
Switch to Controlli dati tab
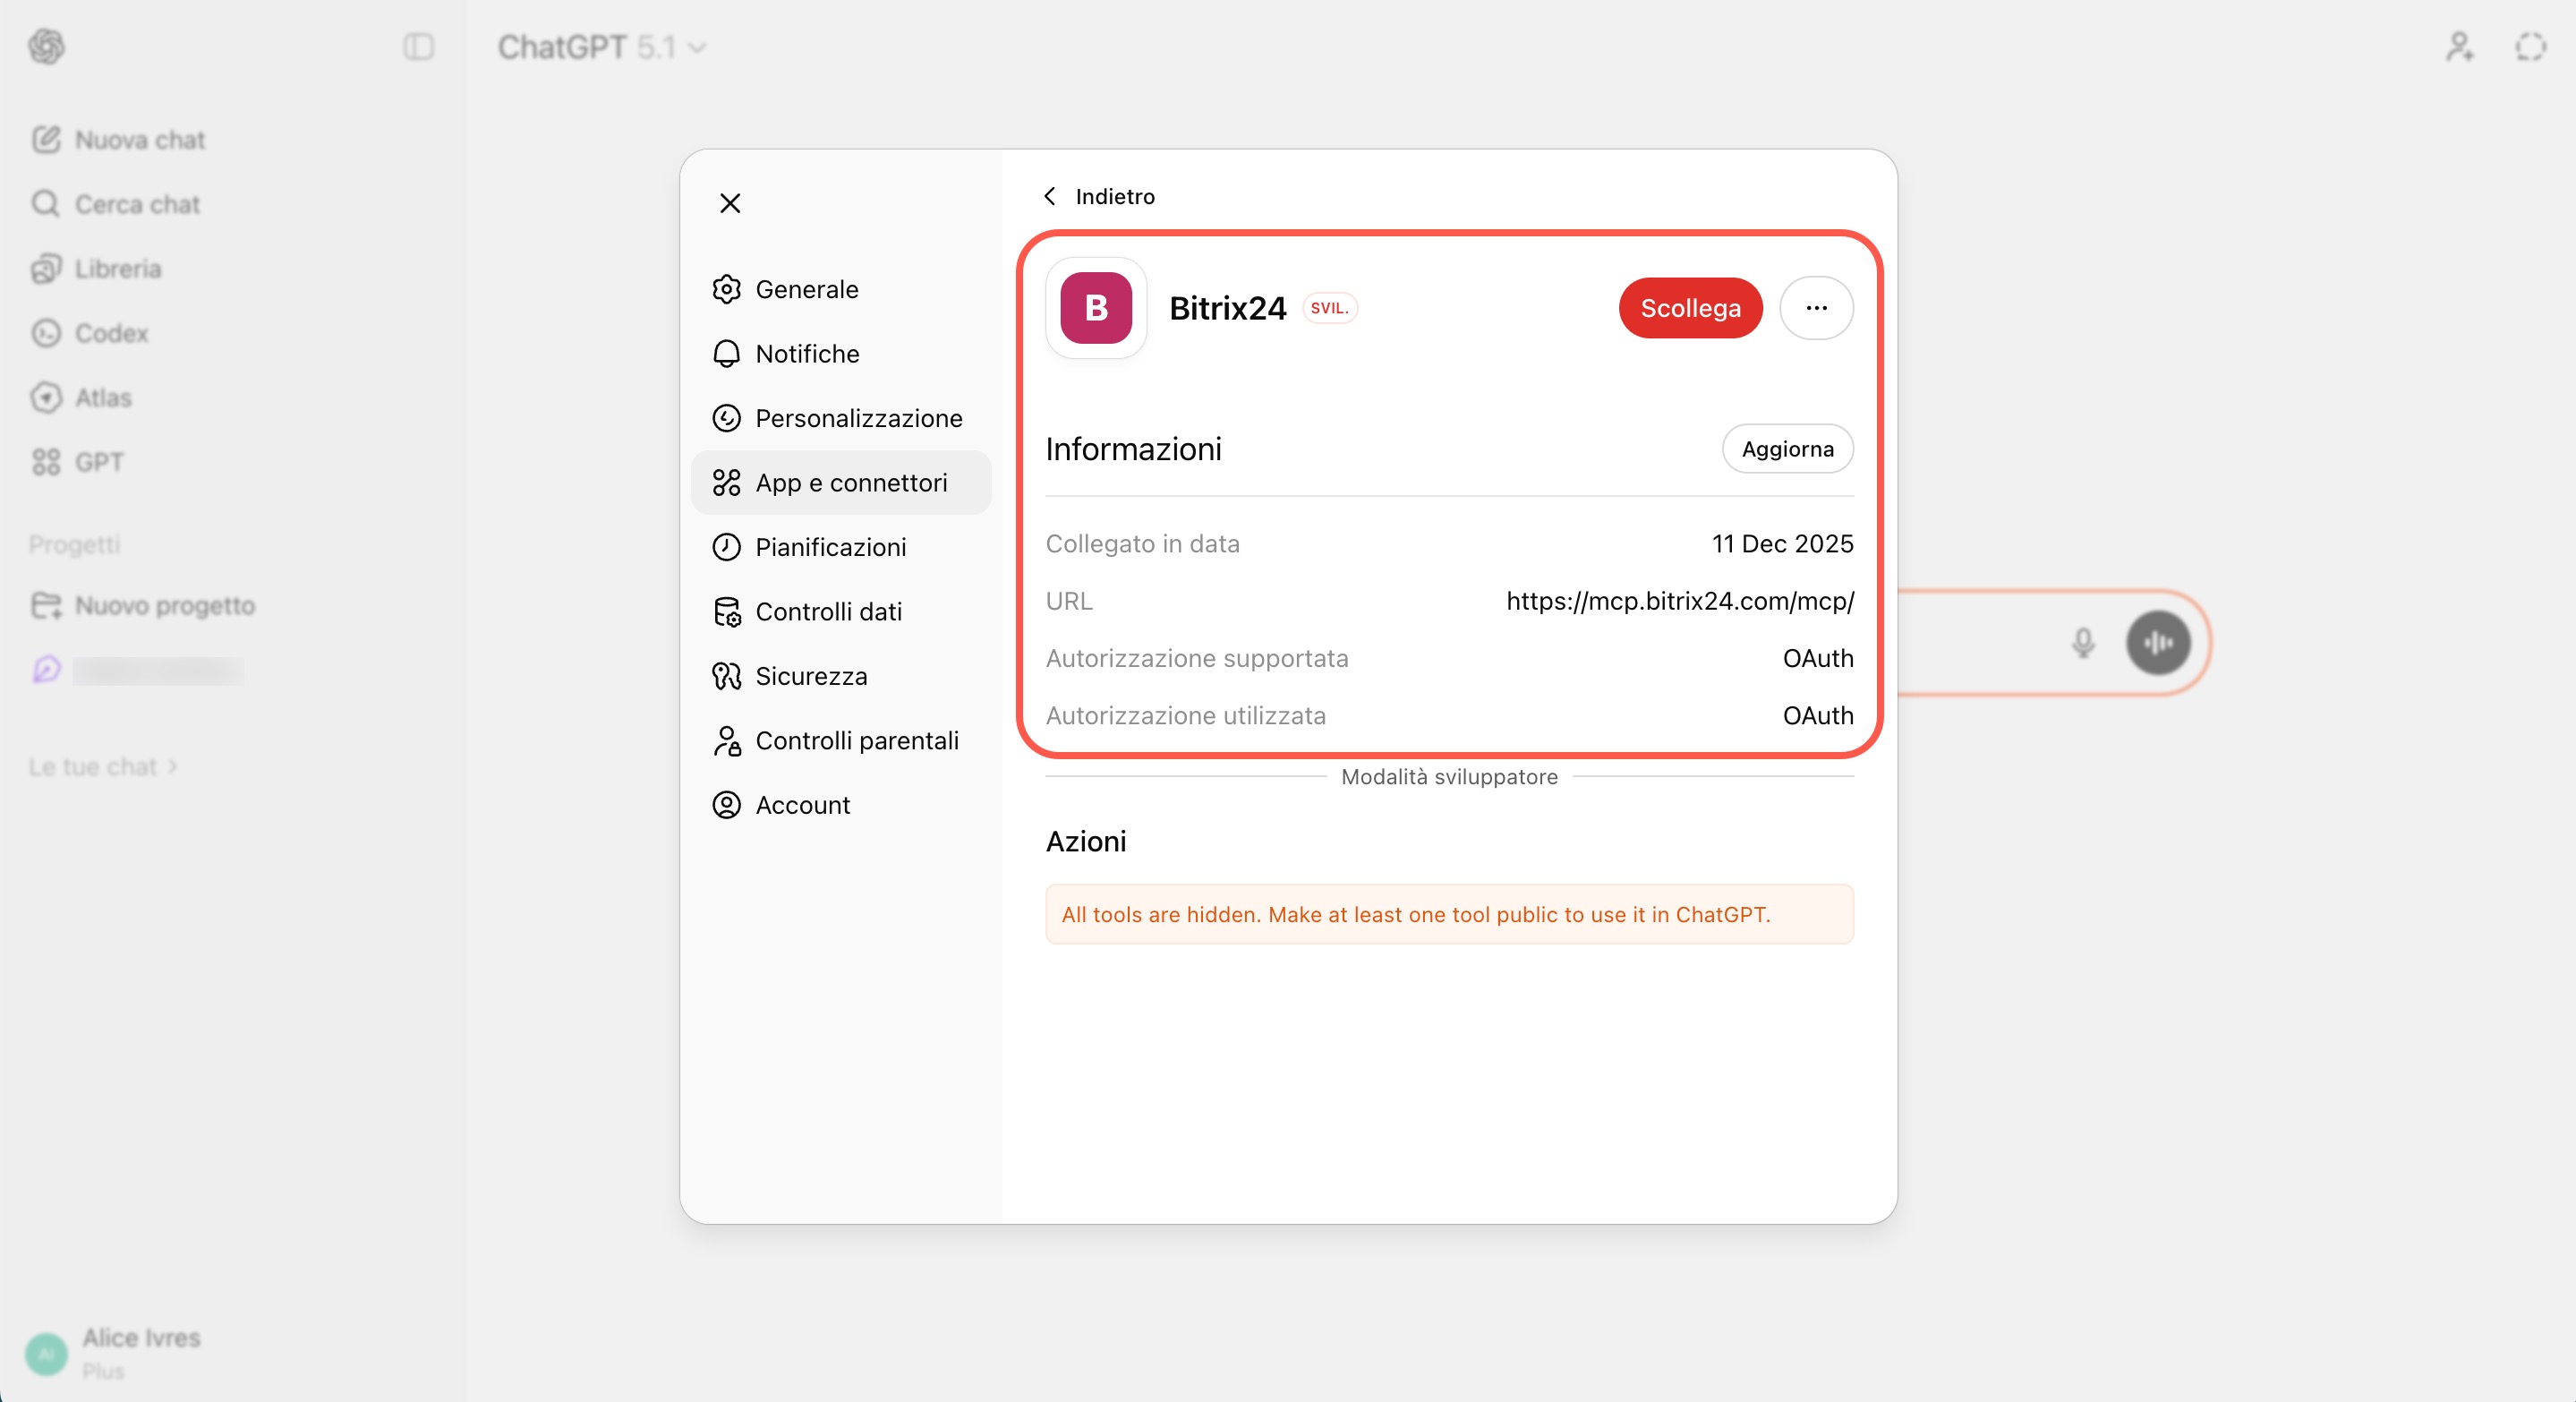[x=827, y=611]
